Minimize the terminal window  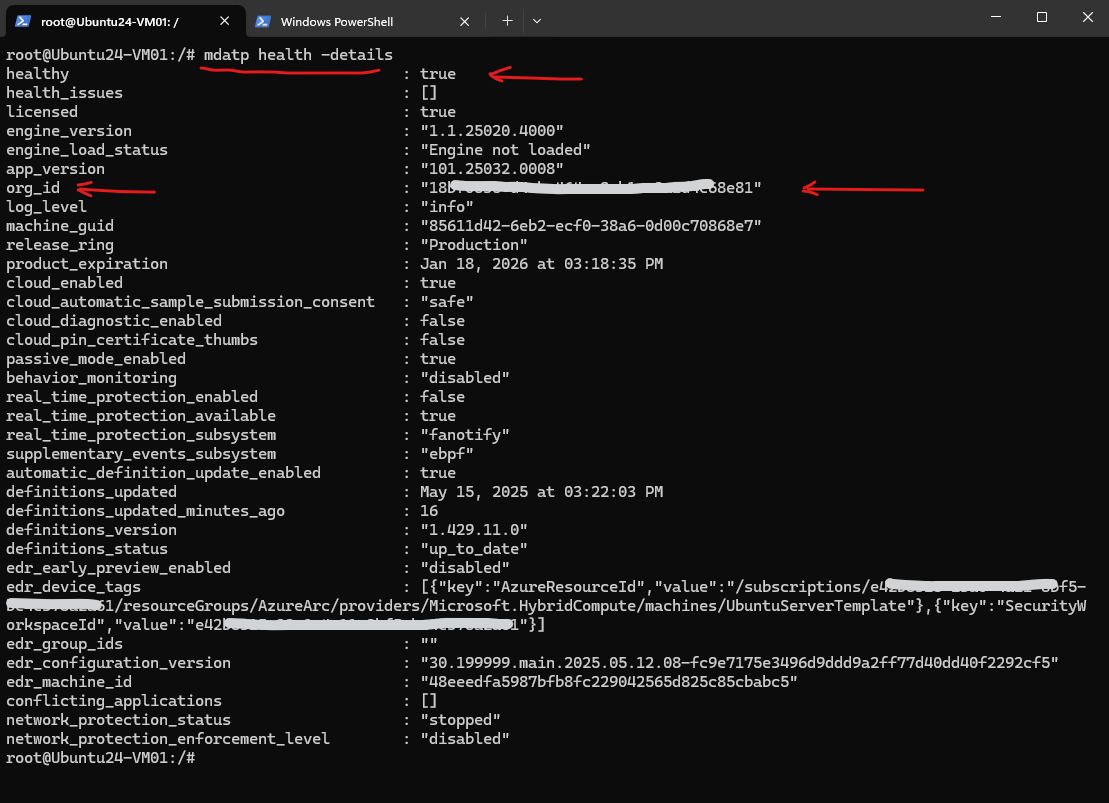[996, 16]
